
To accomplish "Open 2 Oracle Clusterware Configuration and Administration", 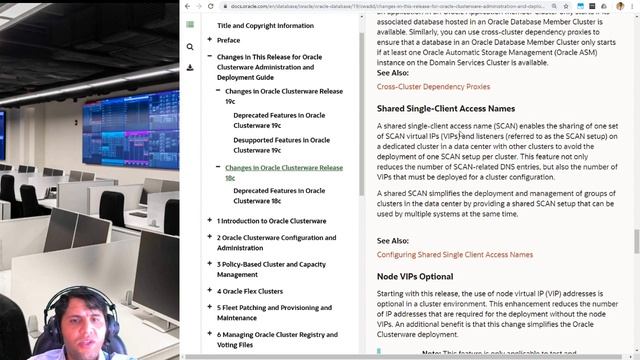I will click(276, 242).
